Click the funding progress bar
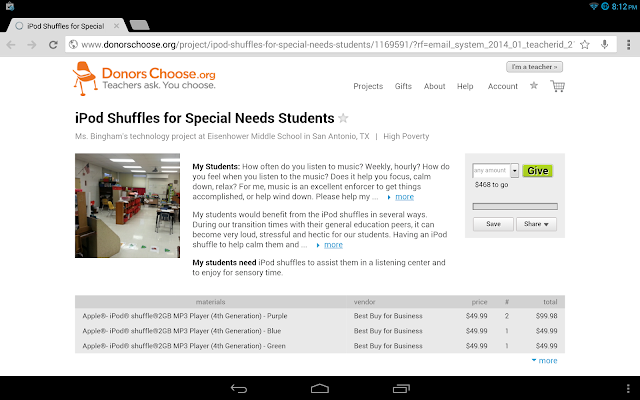This screenshot has width=640, height=400. tap(515, 207)
